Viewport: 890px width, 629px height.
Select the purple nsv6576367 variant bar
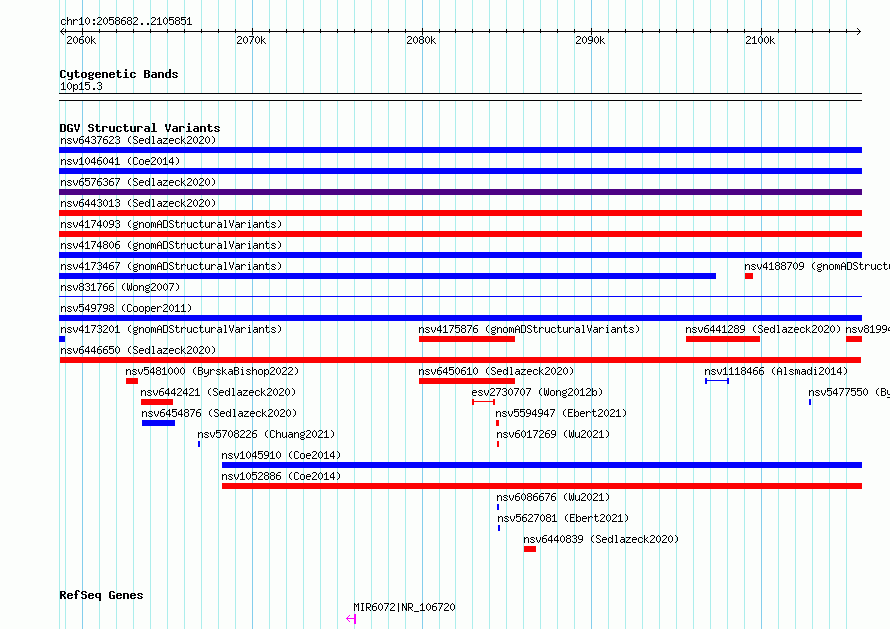point(460,192)
